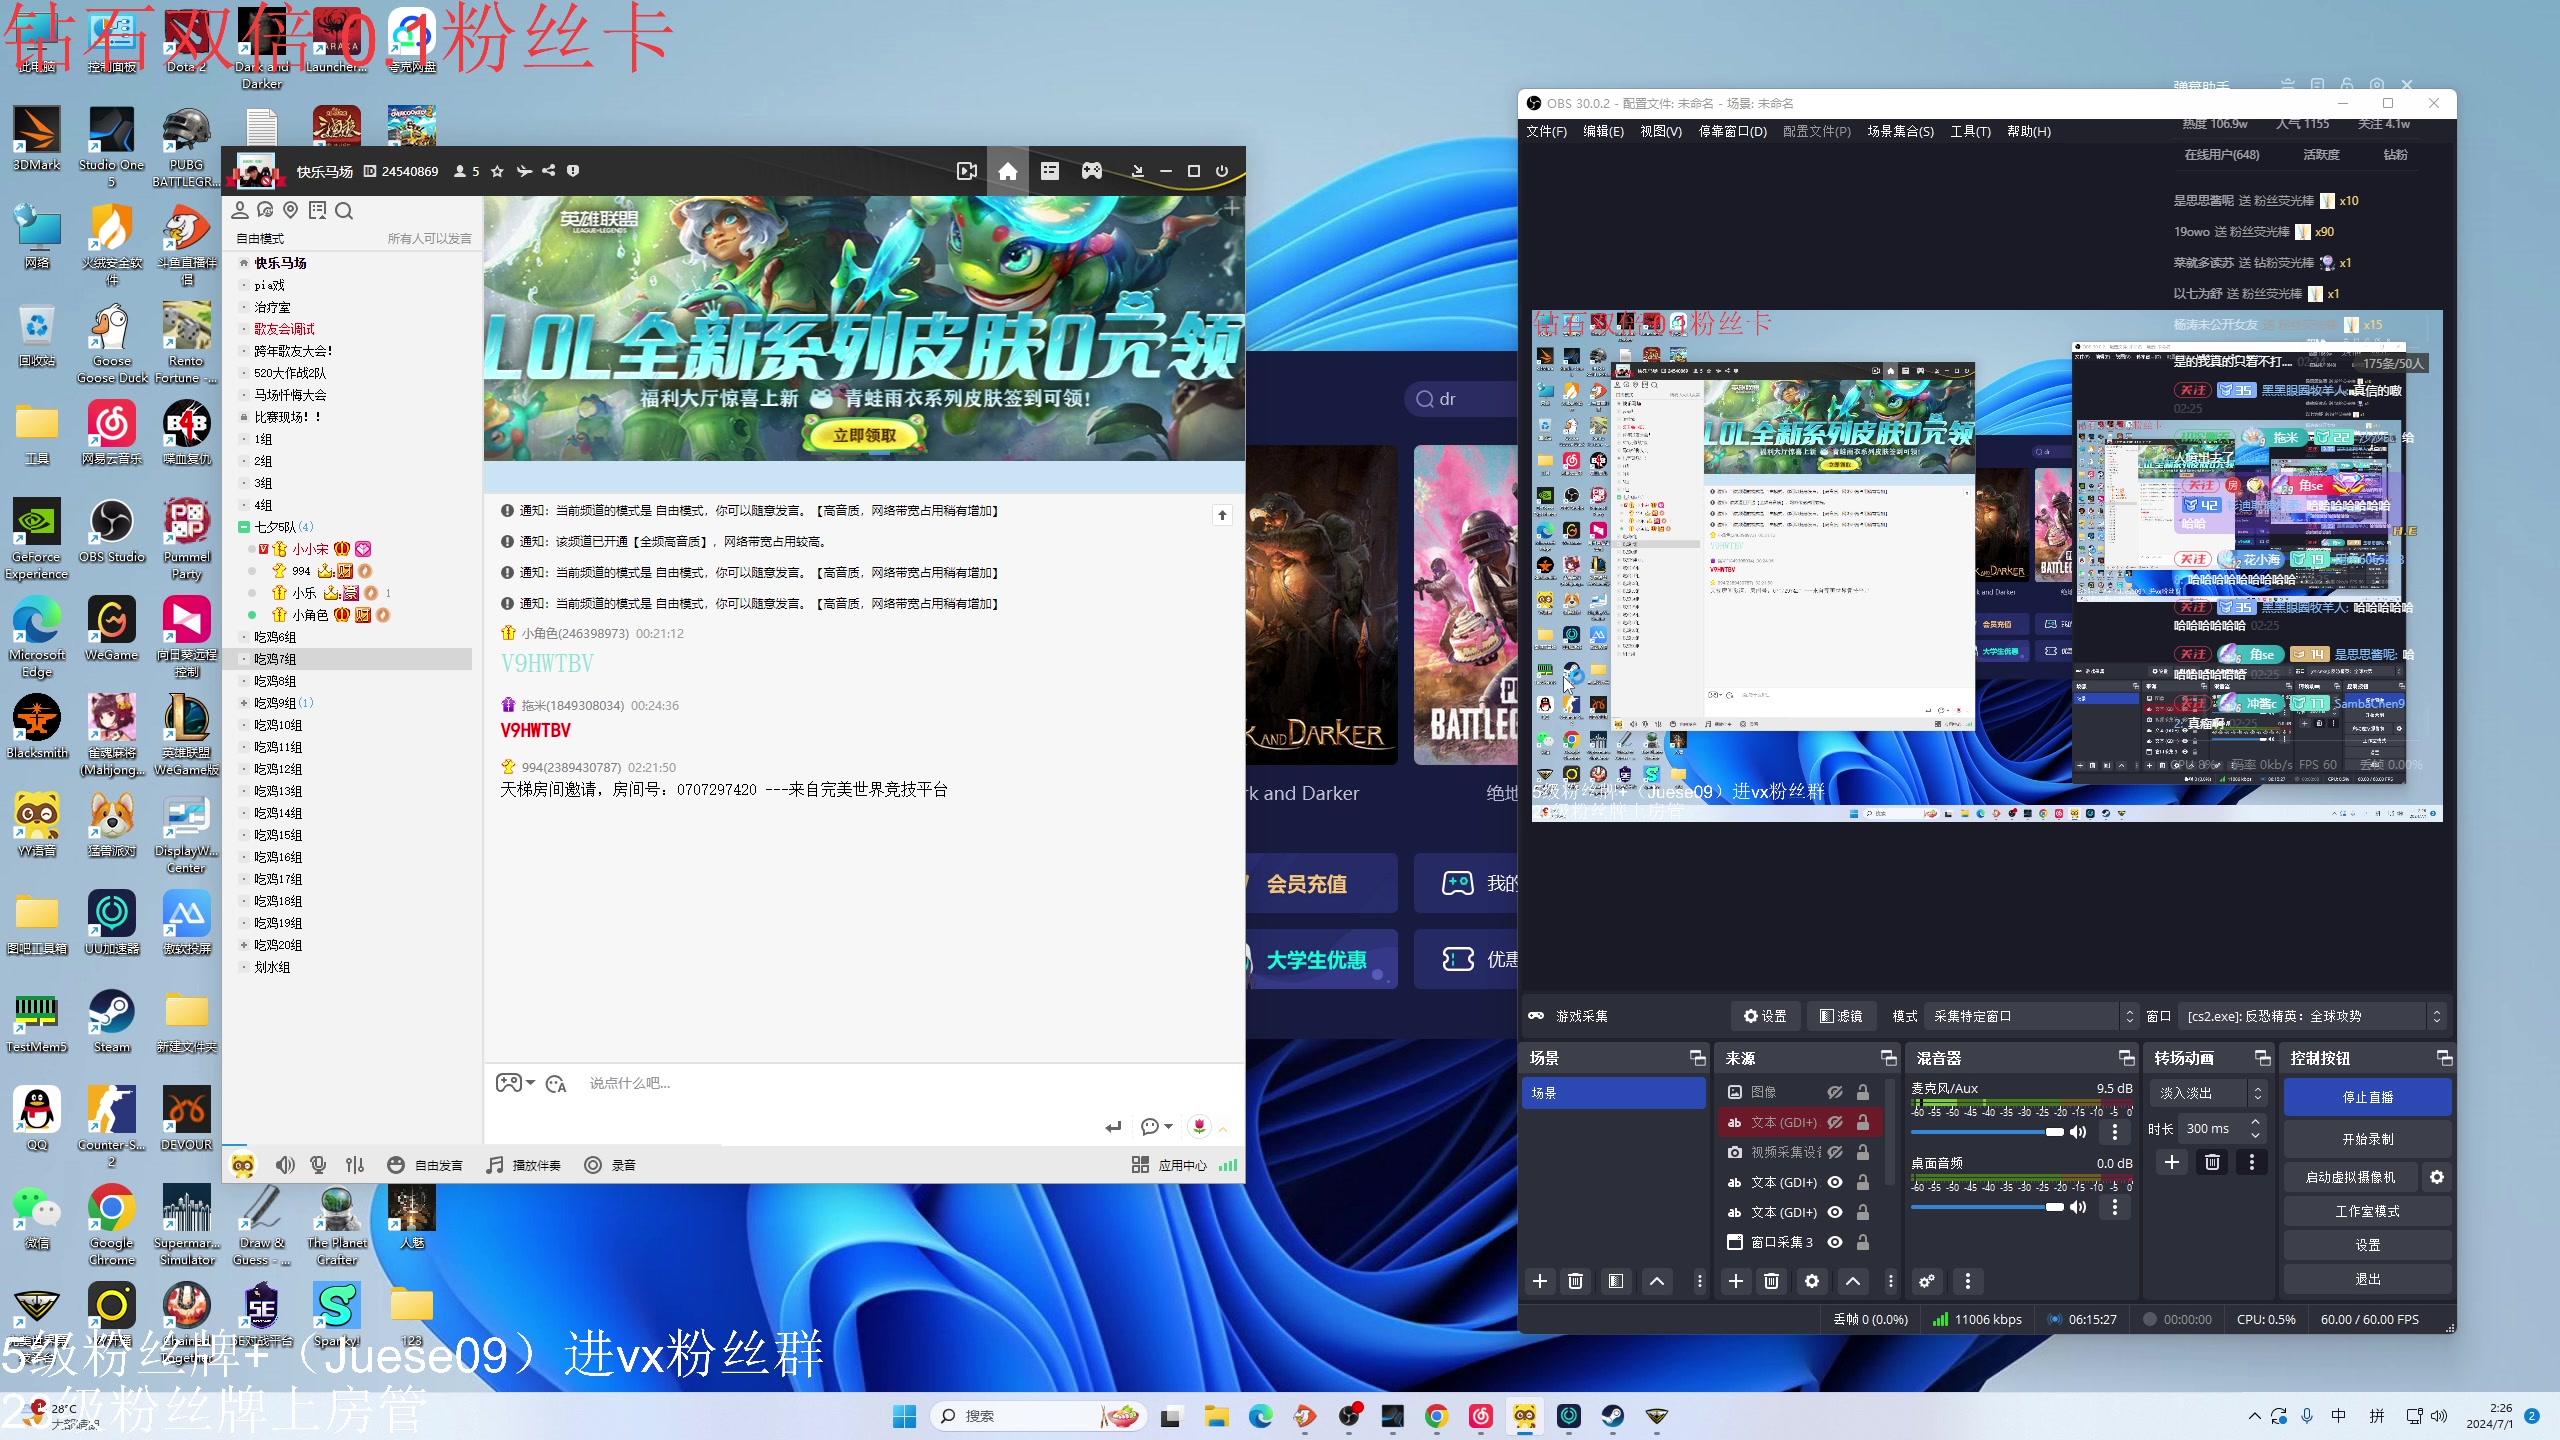Favorite the channel with the star icon
The height and width of the screenshot is (1440, 2560).
click(x=497, y=171)
